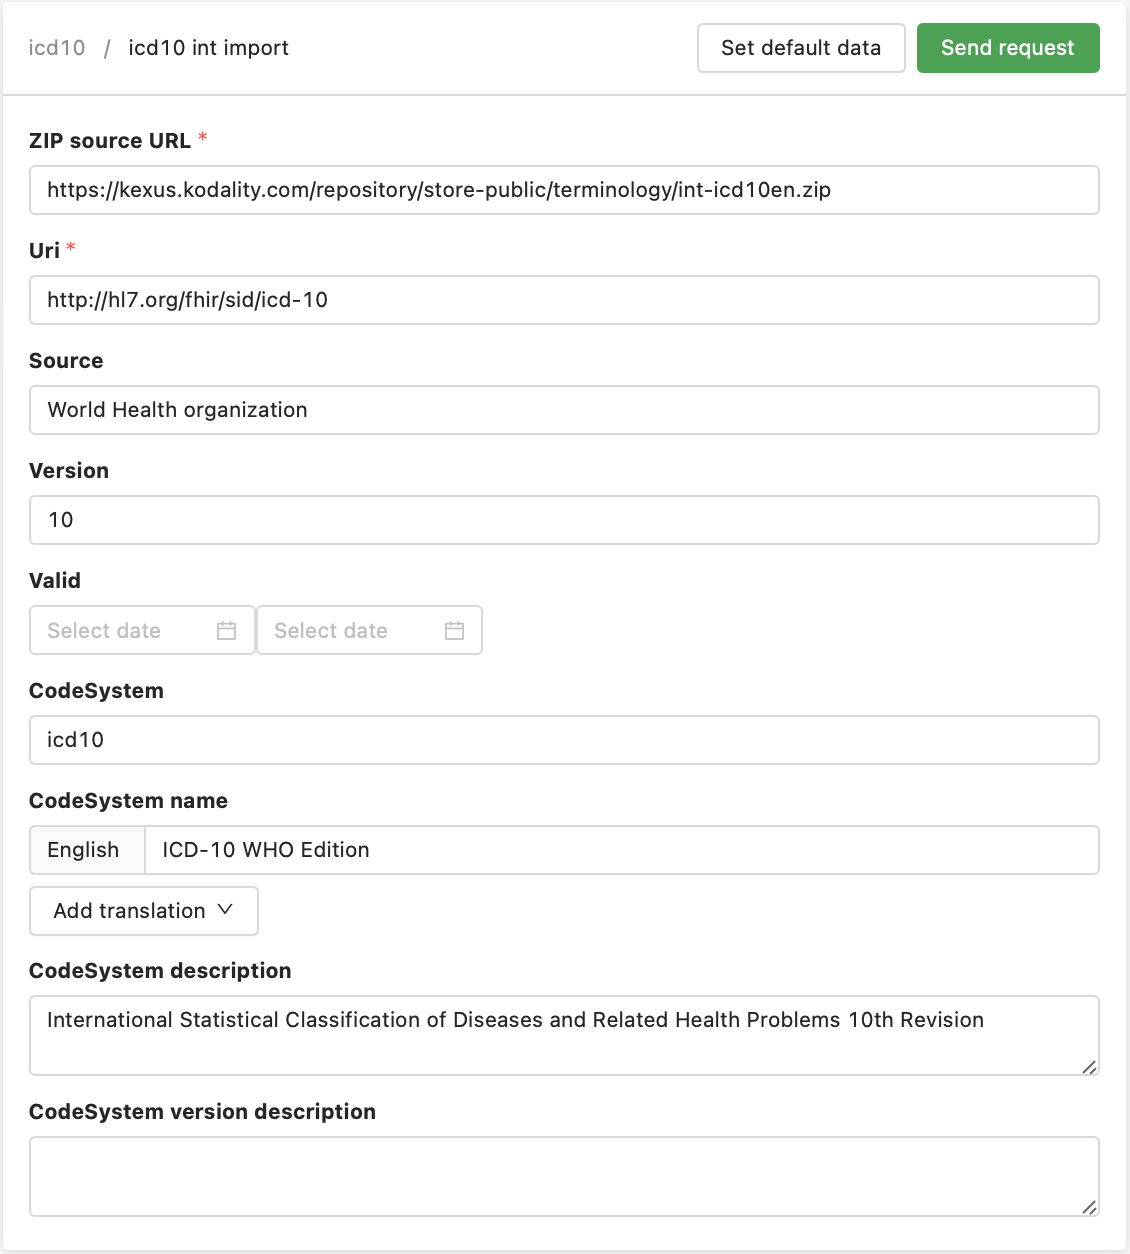
Task: Edit the Source field
Action: (564, 410)
